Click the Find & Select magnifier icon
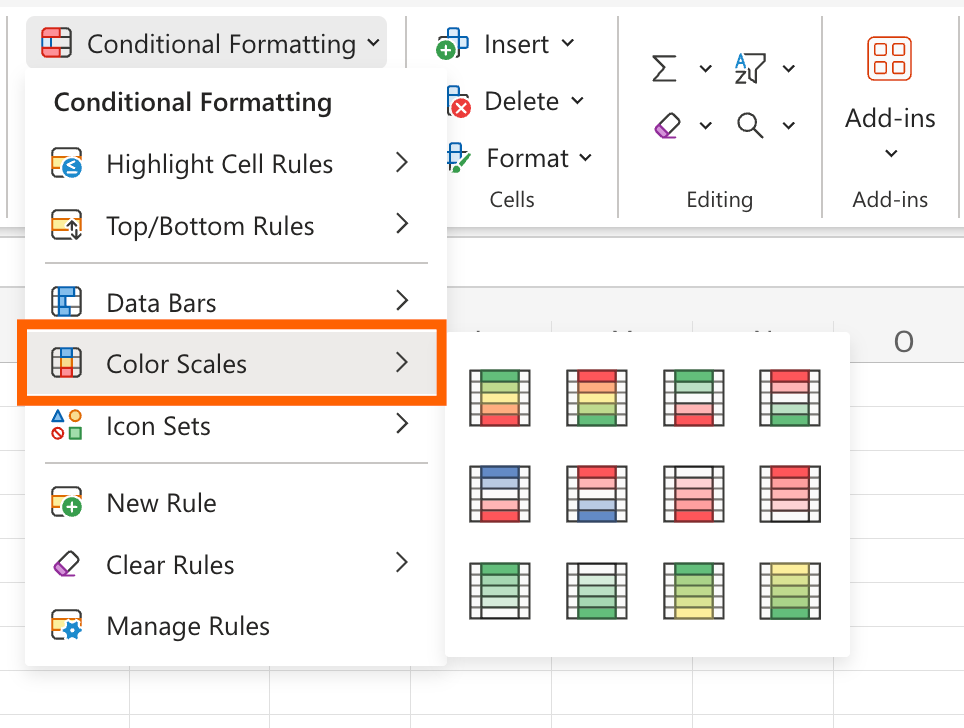Viewport: 964px width, 728px height. [x=749, y=125]
